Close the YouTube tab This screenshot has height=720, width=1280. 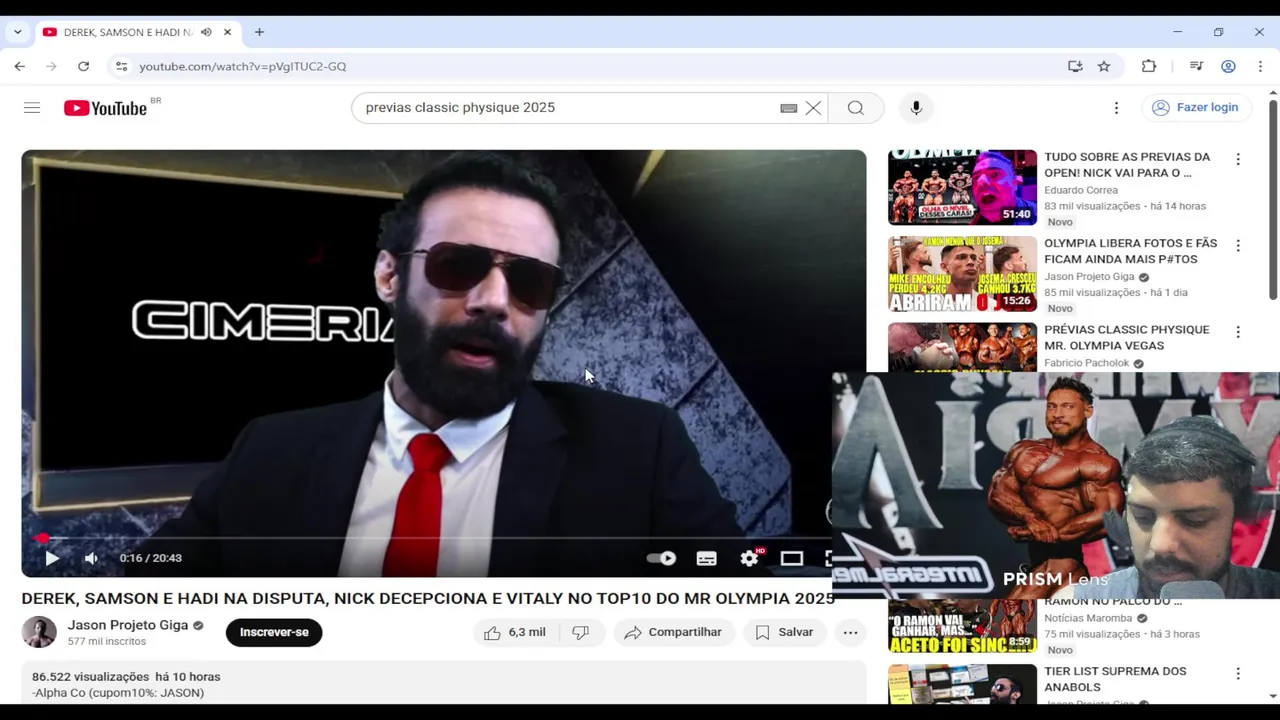[x=227, y=32]
